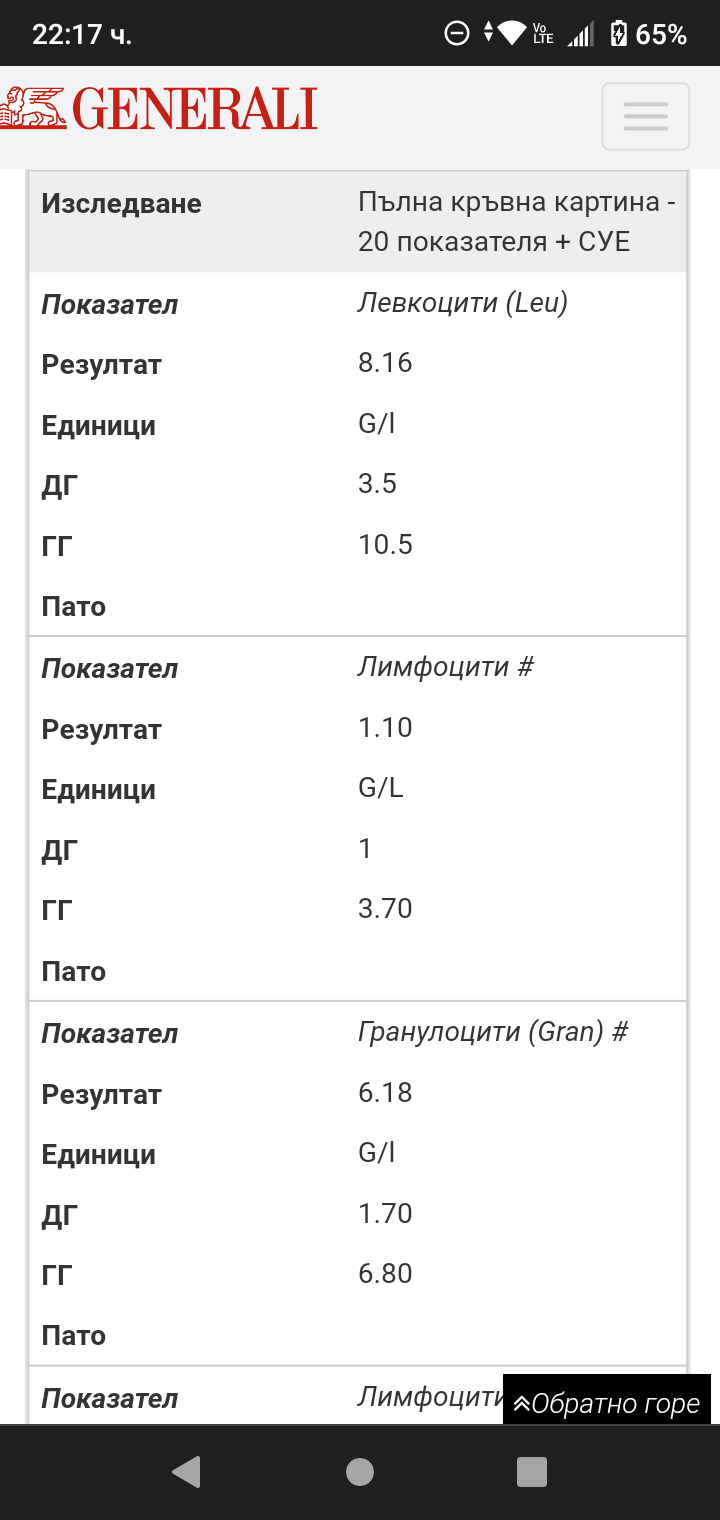Tap the do-not-disturb status icon
This screenshot has width=720, height=1520.
click(456, 34)
